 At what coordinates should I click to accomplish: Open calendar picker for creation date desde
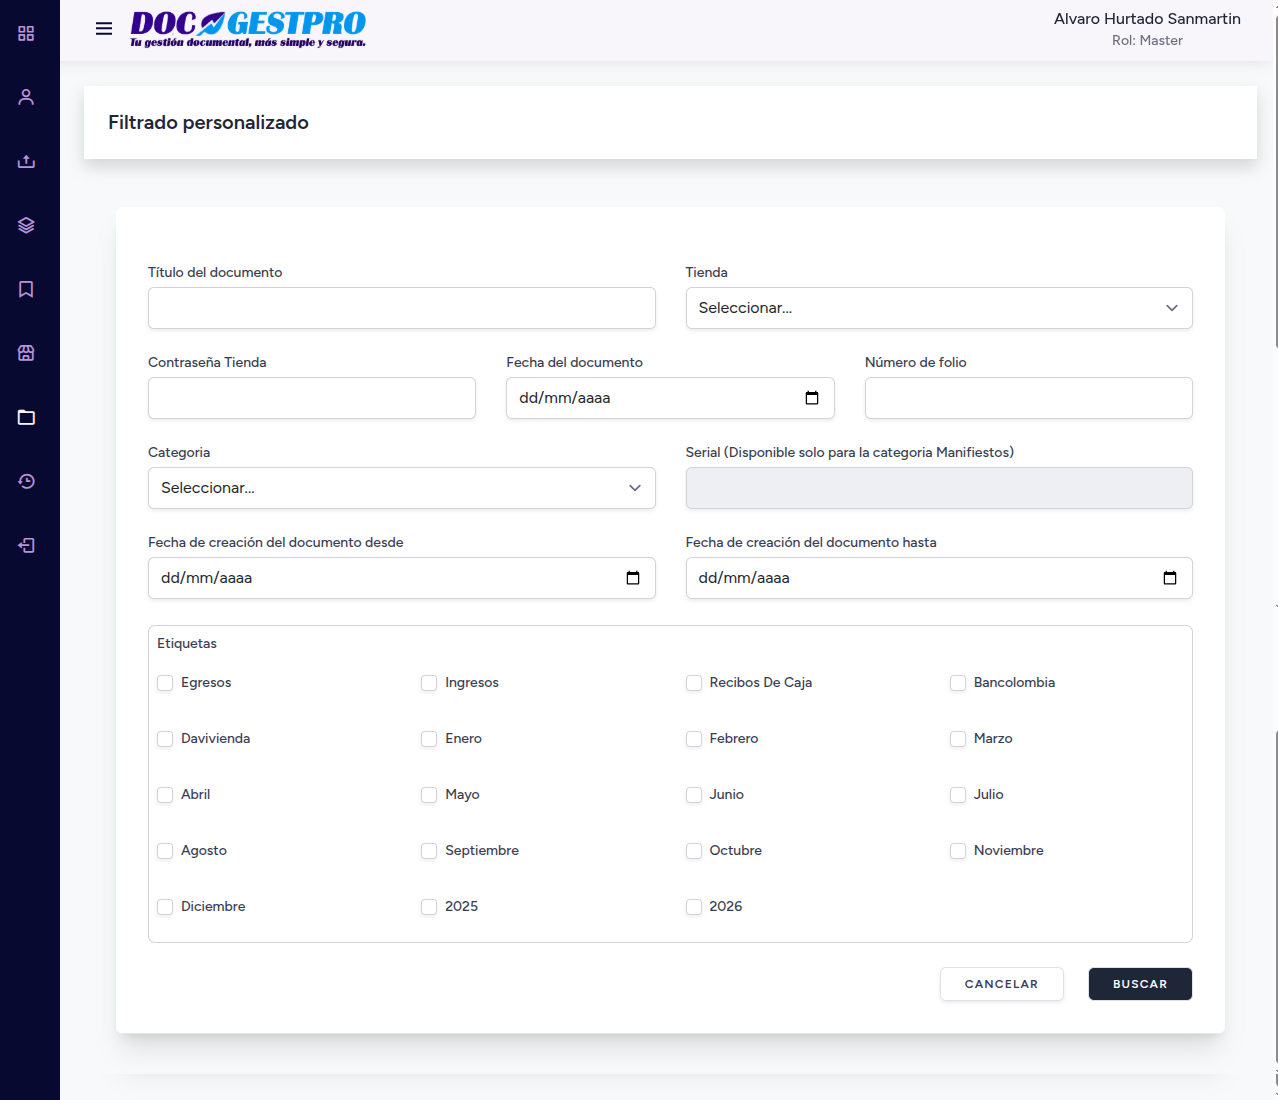(633, 578)
